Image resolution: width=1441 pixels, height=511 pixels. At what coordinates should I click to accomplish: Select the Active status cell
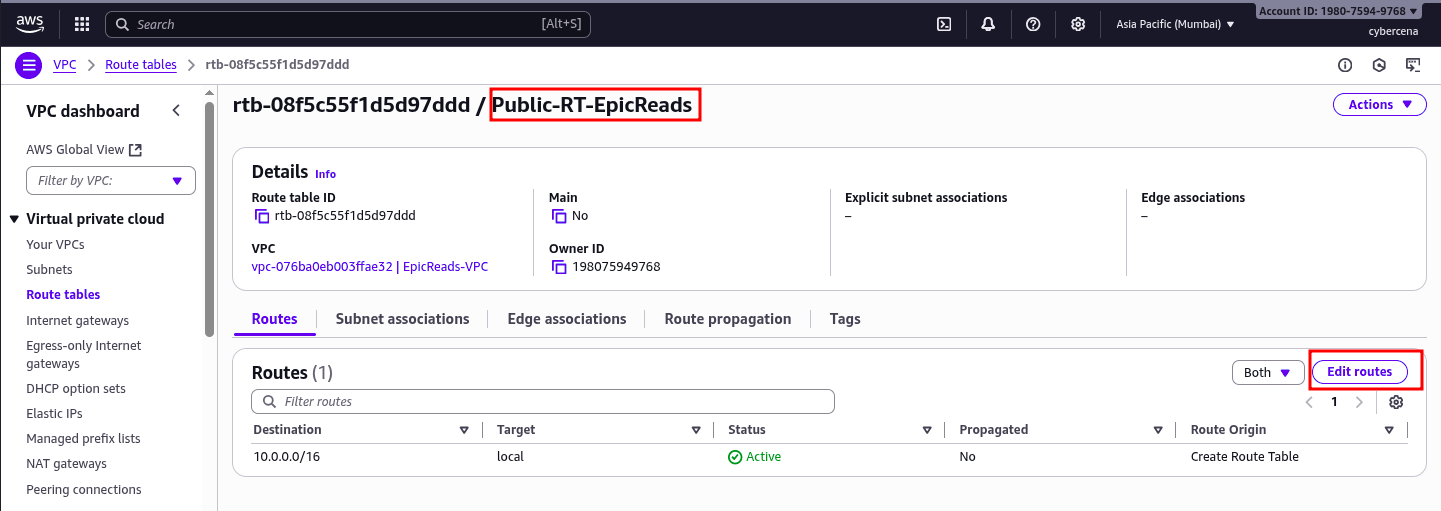pos(755,457)
